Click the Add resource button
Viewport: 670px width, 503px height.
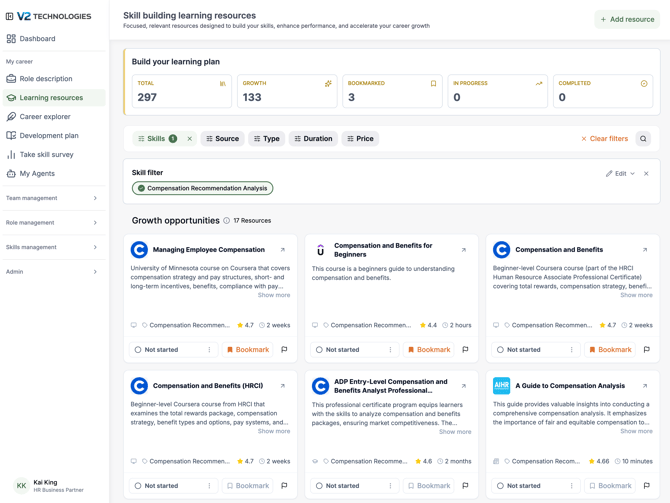pyautogui.click(x=627, y=19)
